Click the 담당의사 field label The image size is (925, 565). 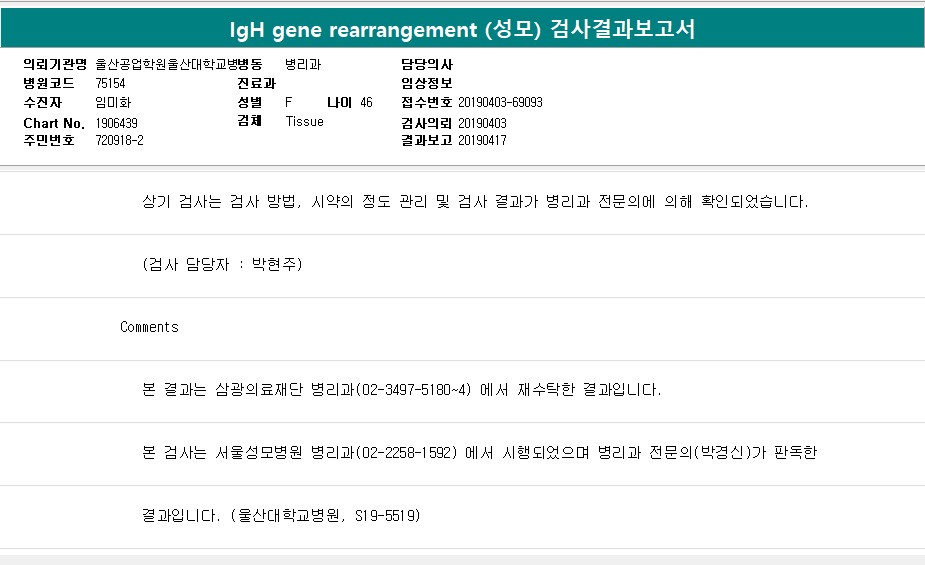(x=426, y=65)
